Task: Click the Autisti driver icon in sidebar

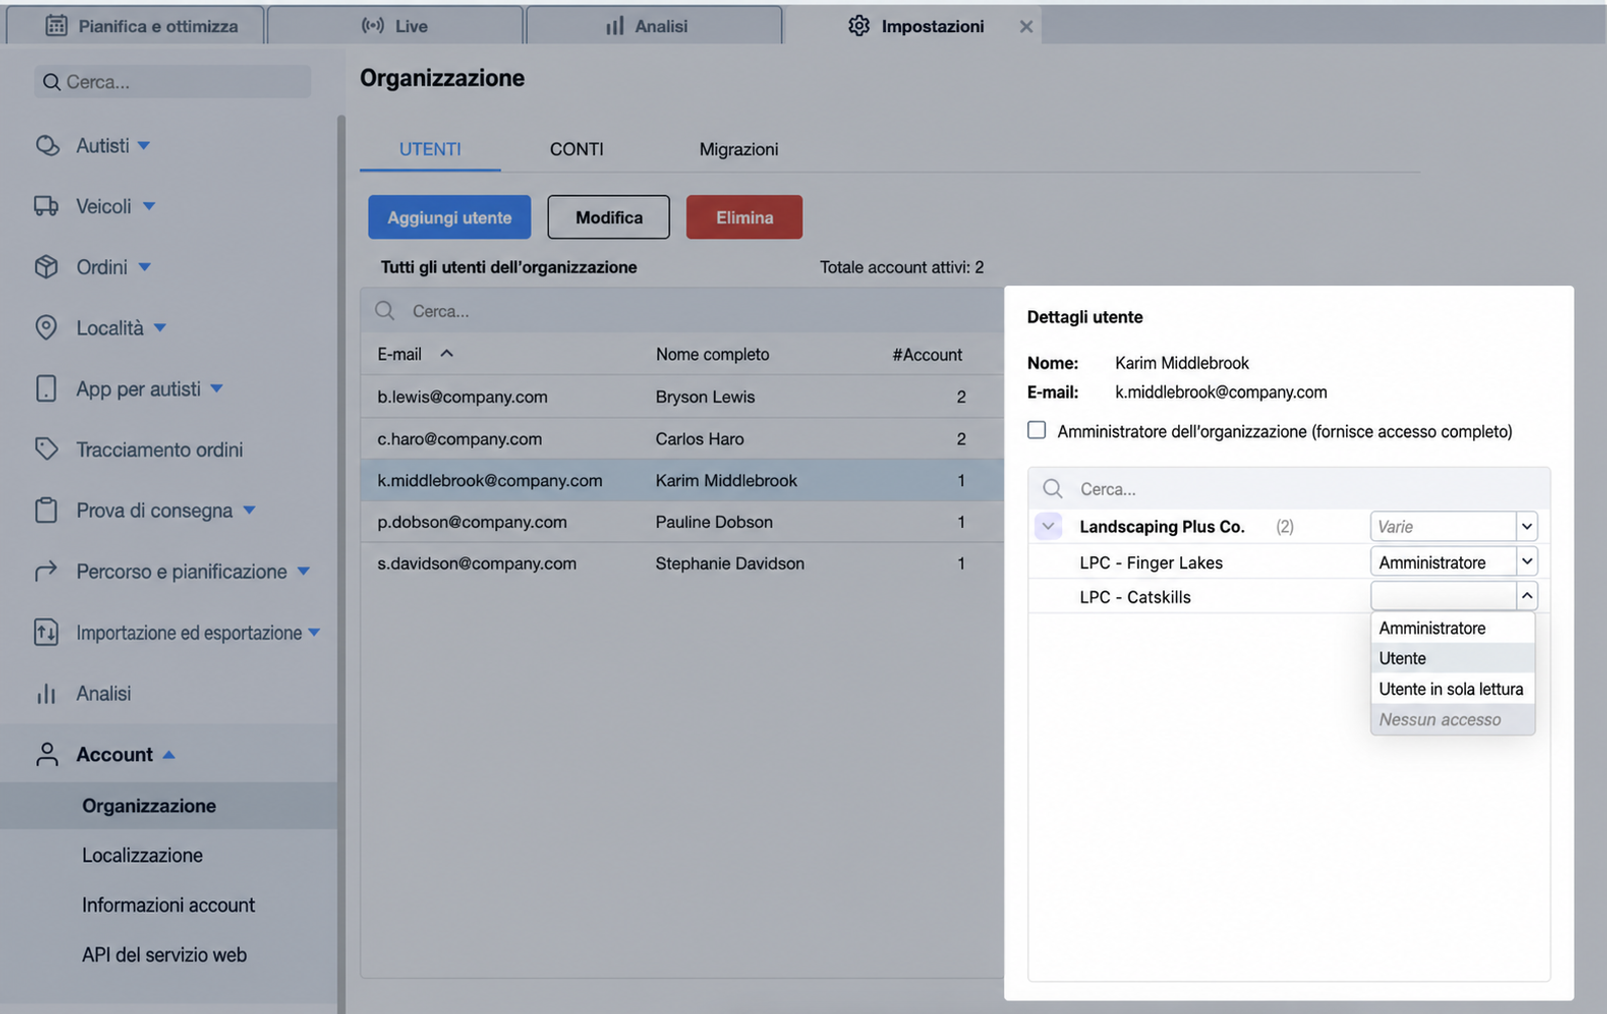Action: 46,146
